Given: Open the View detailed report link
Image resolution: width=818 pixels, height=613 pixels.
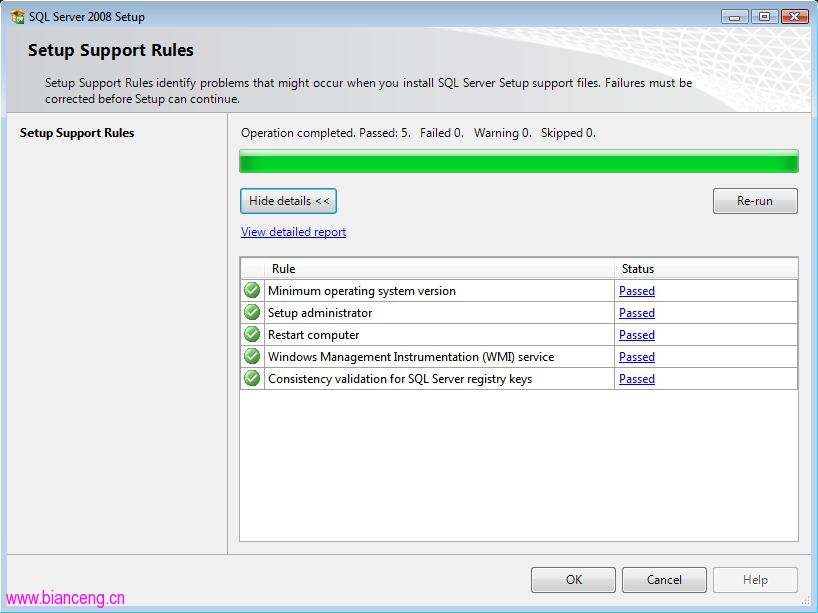Looking at the screenshot, I should coord(293,232).
